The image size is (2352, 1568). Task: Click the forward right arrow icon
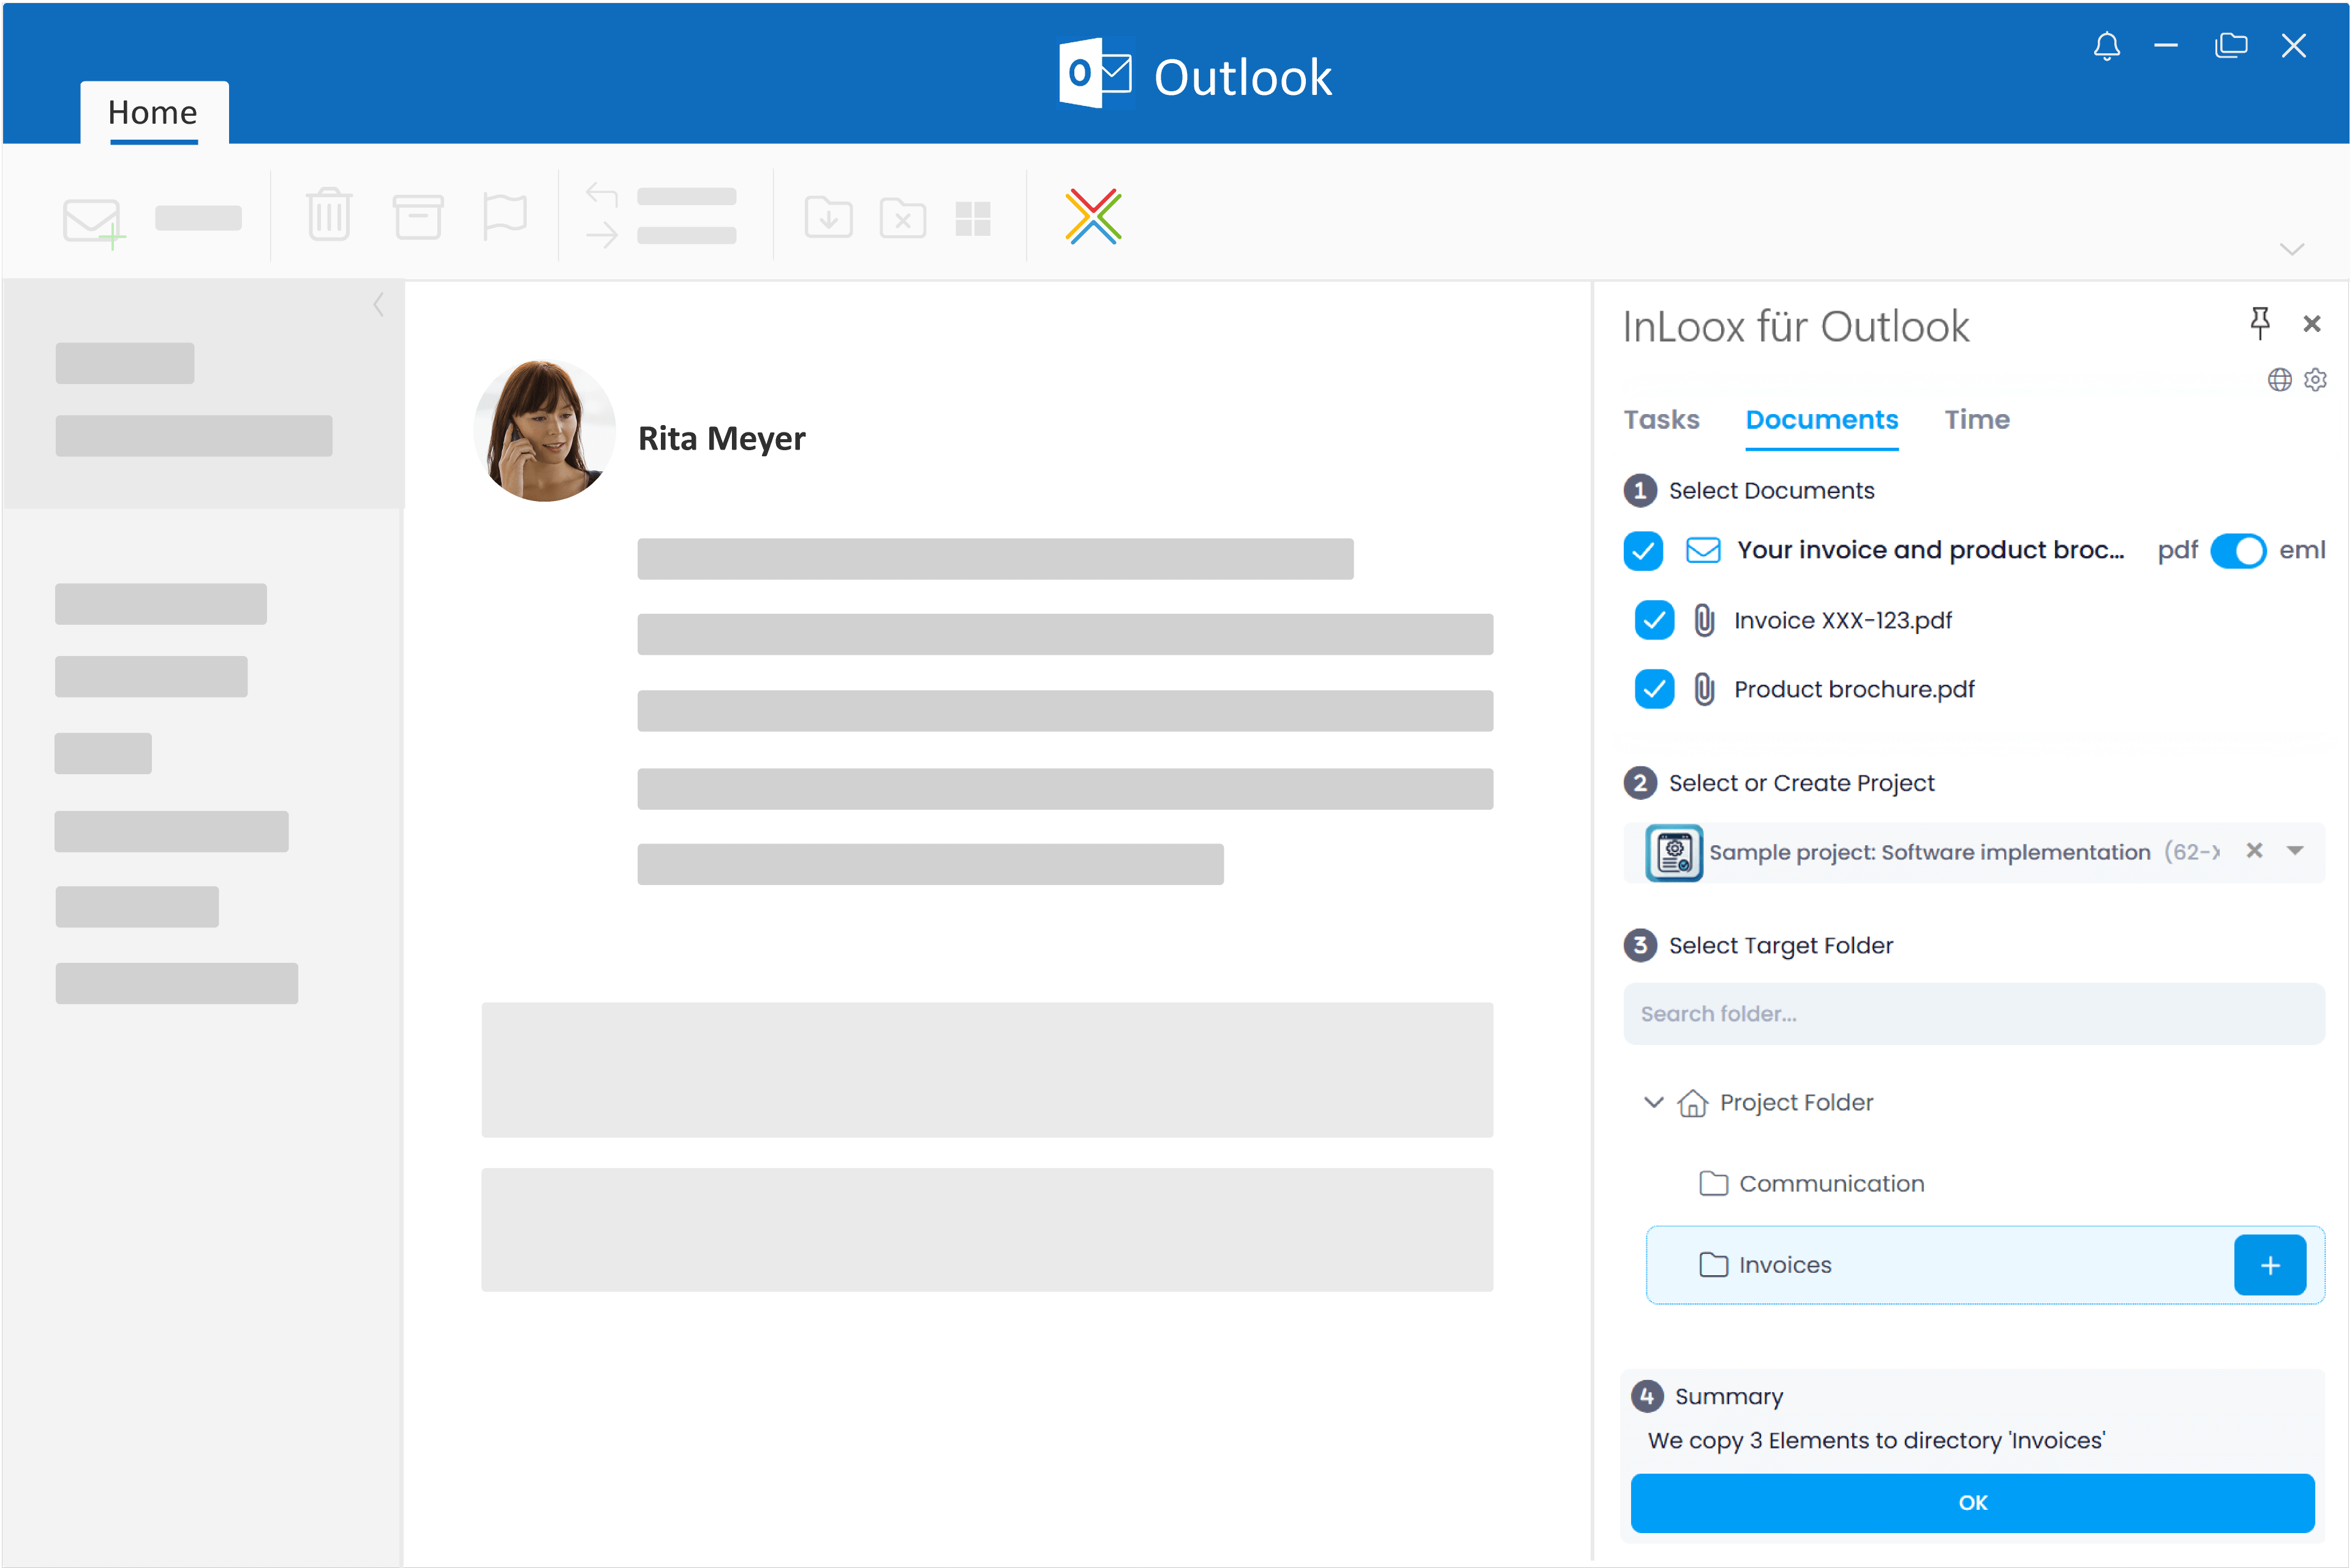tap(602, 236)
